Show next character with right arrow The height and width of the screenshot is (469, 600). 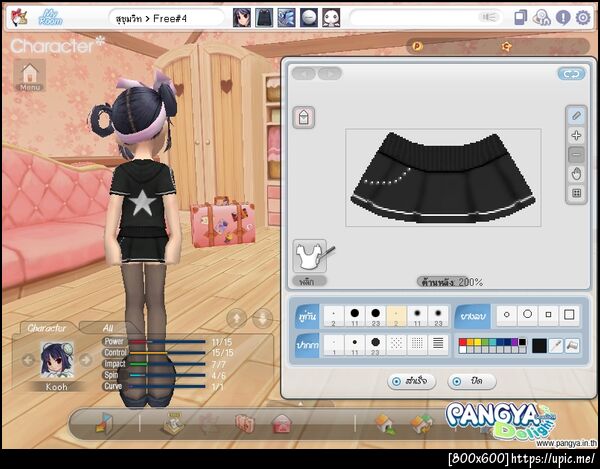pos(86,360)
